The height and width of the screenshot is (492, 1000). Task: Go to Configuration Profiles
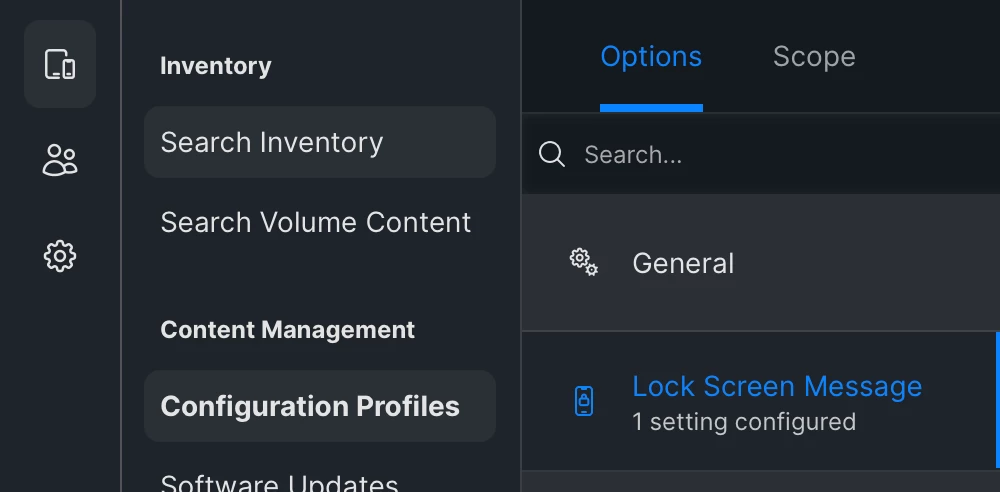(x=320, y=406)
